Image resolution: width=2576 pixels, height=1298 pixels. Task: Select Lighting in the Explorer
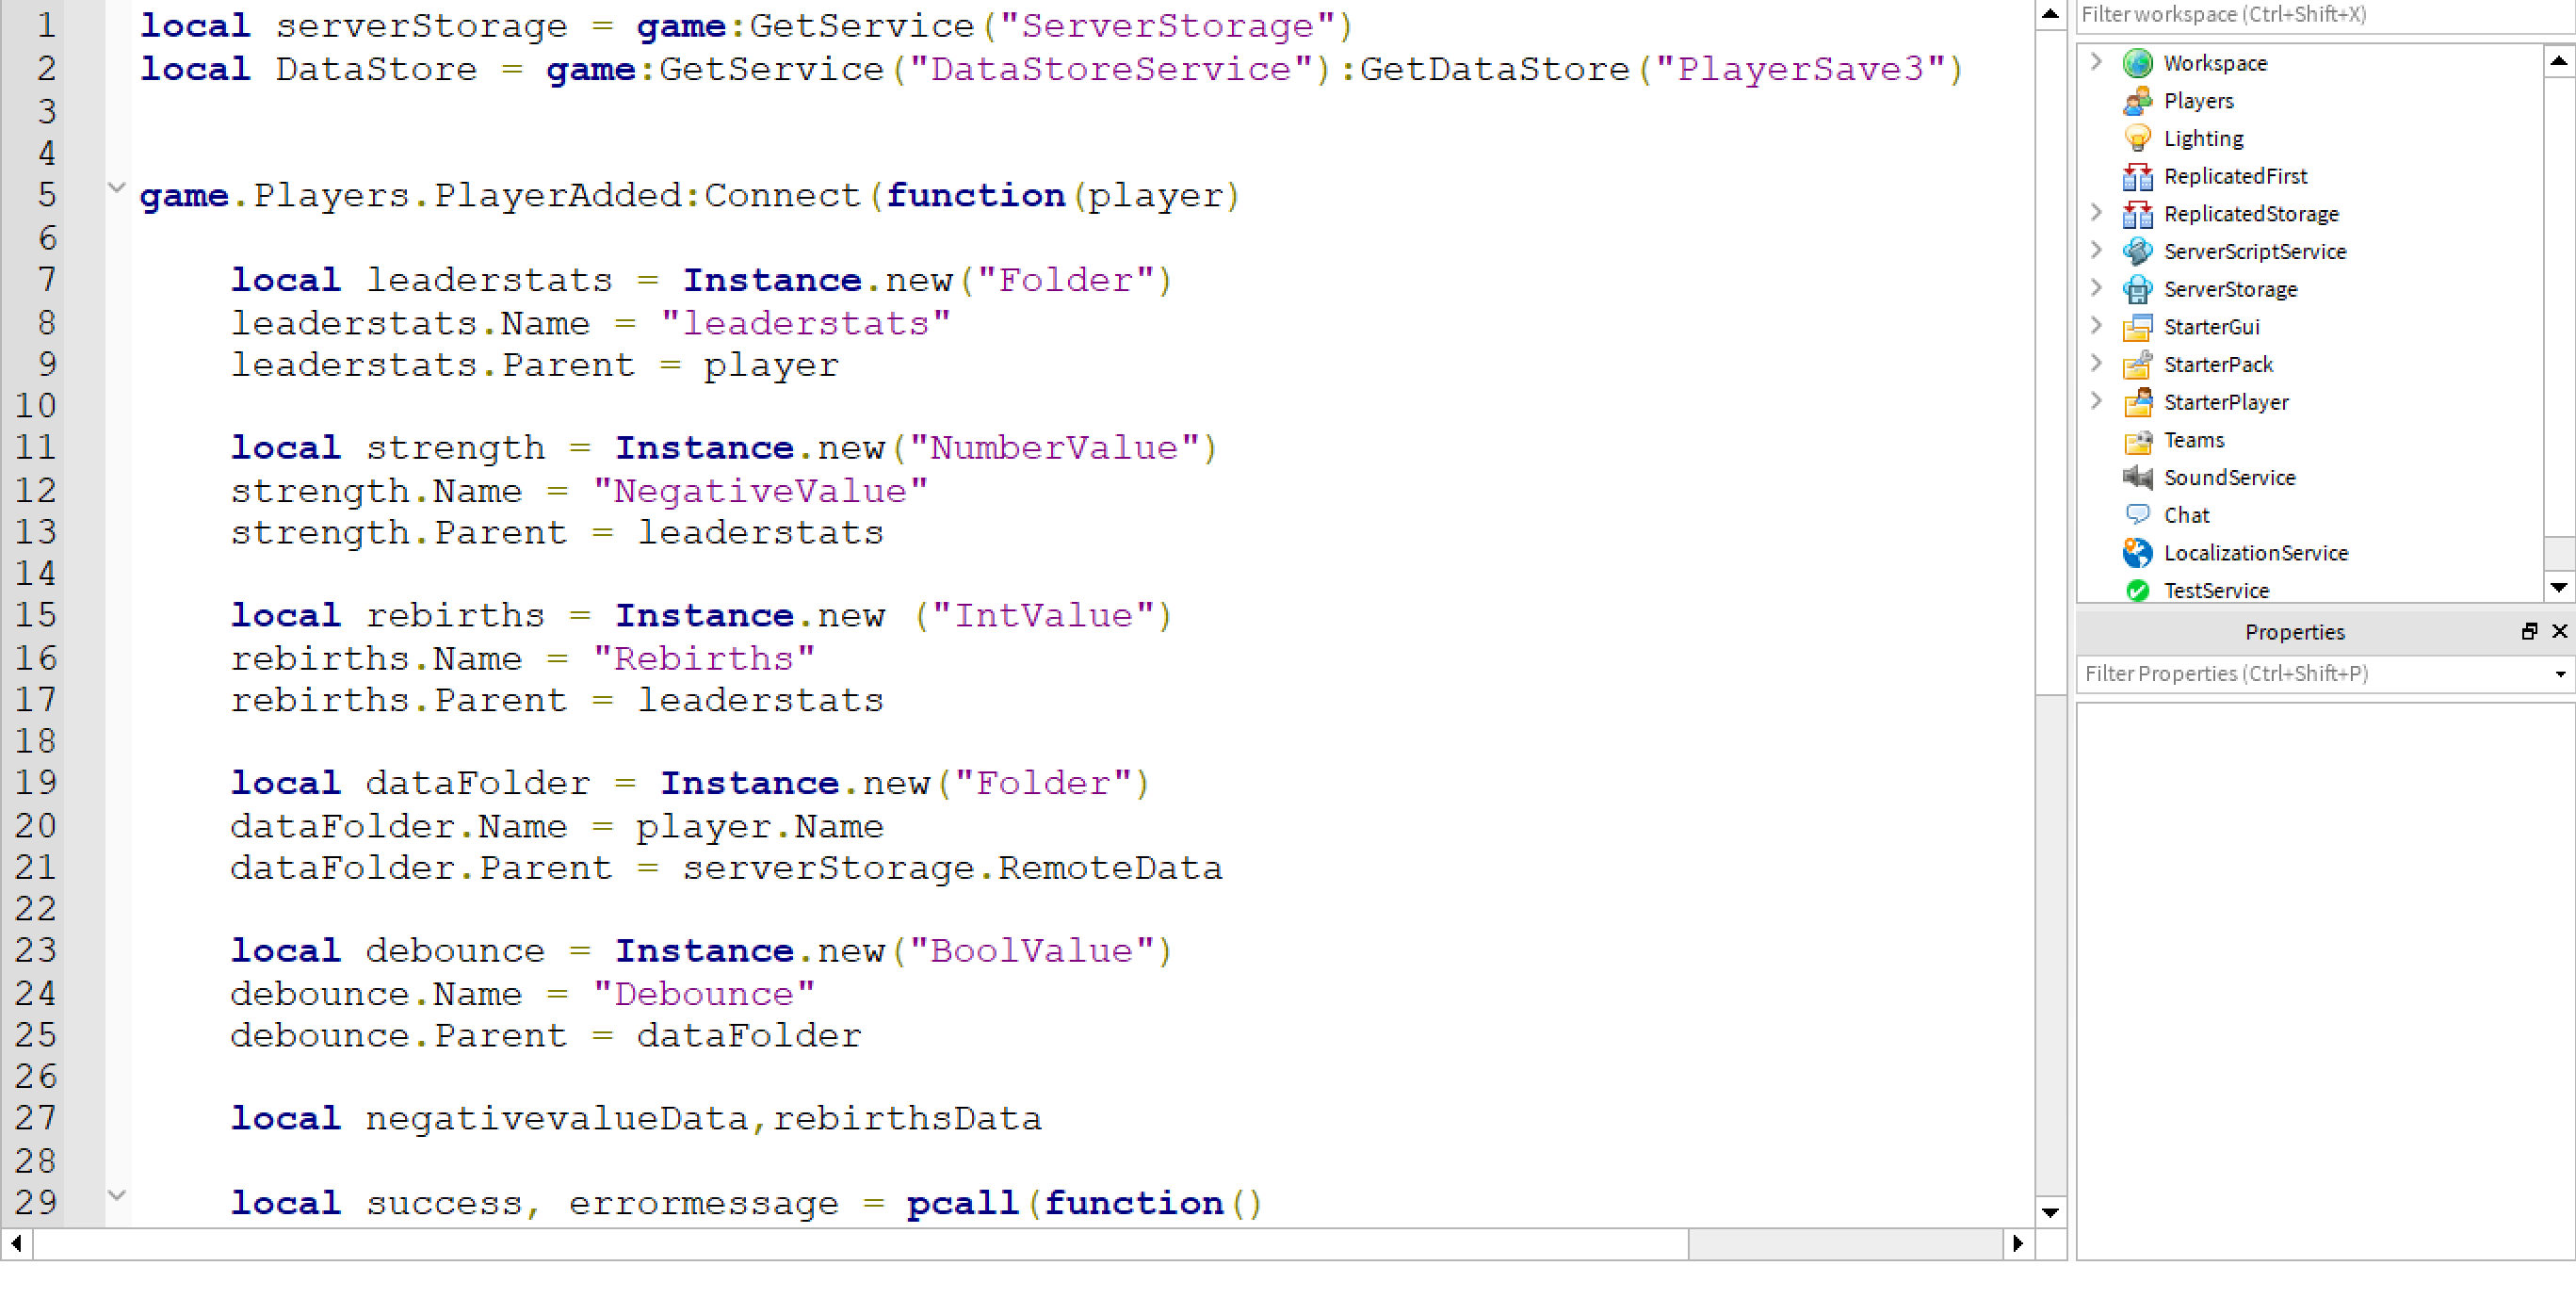pos(2203,138)
